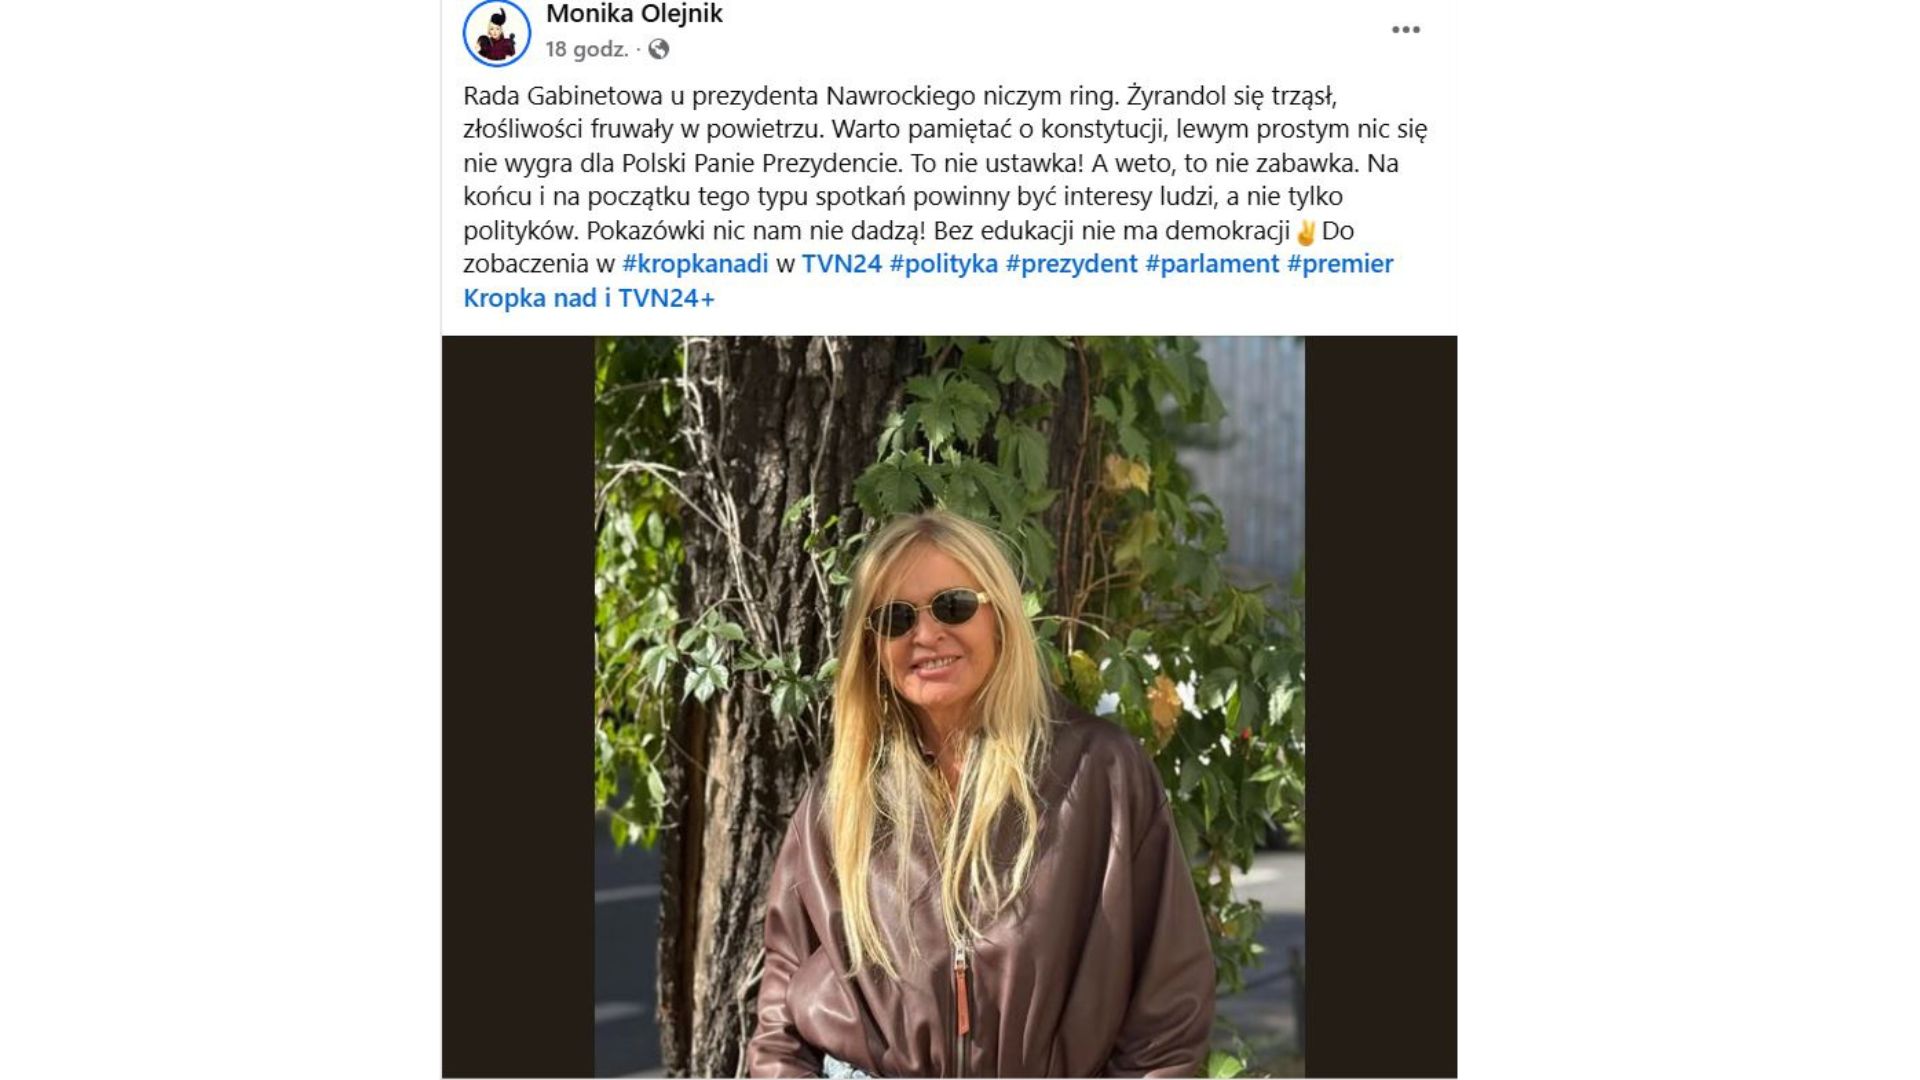The image size is (1920, 1080).
Task: Open the TVN24 page link
Action: pyautogui.click(x=842, y=264)
